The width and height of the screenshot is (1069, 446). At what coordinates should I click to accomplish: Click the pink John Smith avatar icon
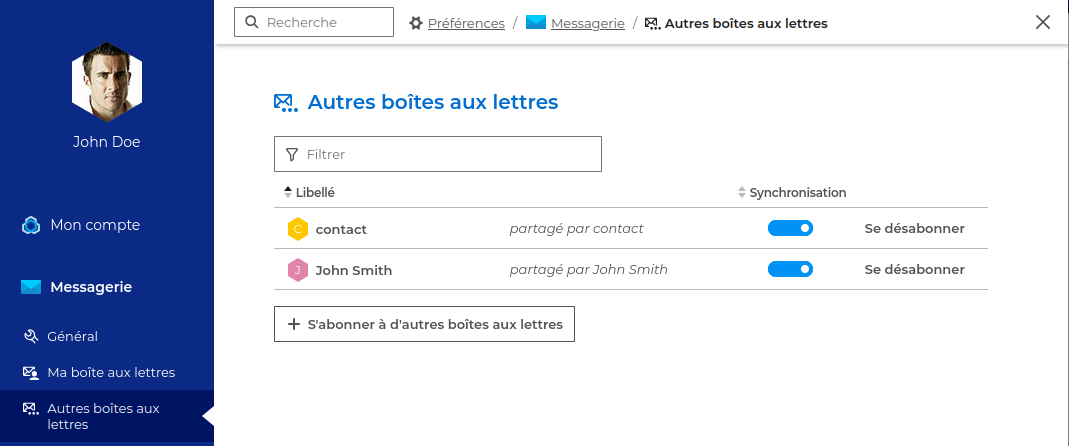[297, 270]
